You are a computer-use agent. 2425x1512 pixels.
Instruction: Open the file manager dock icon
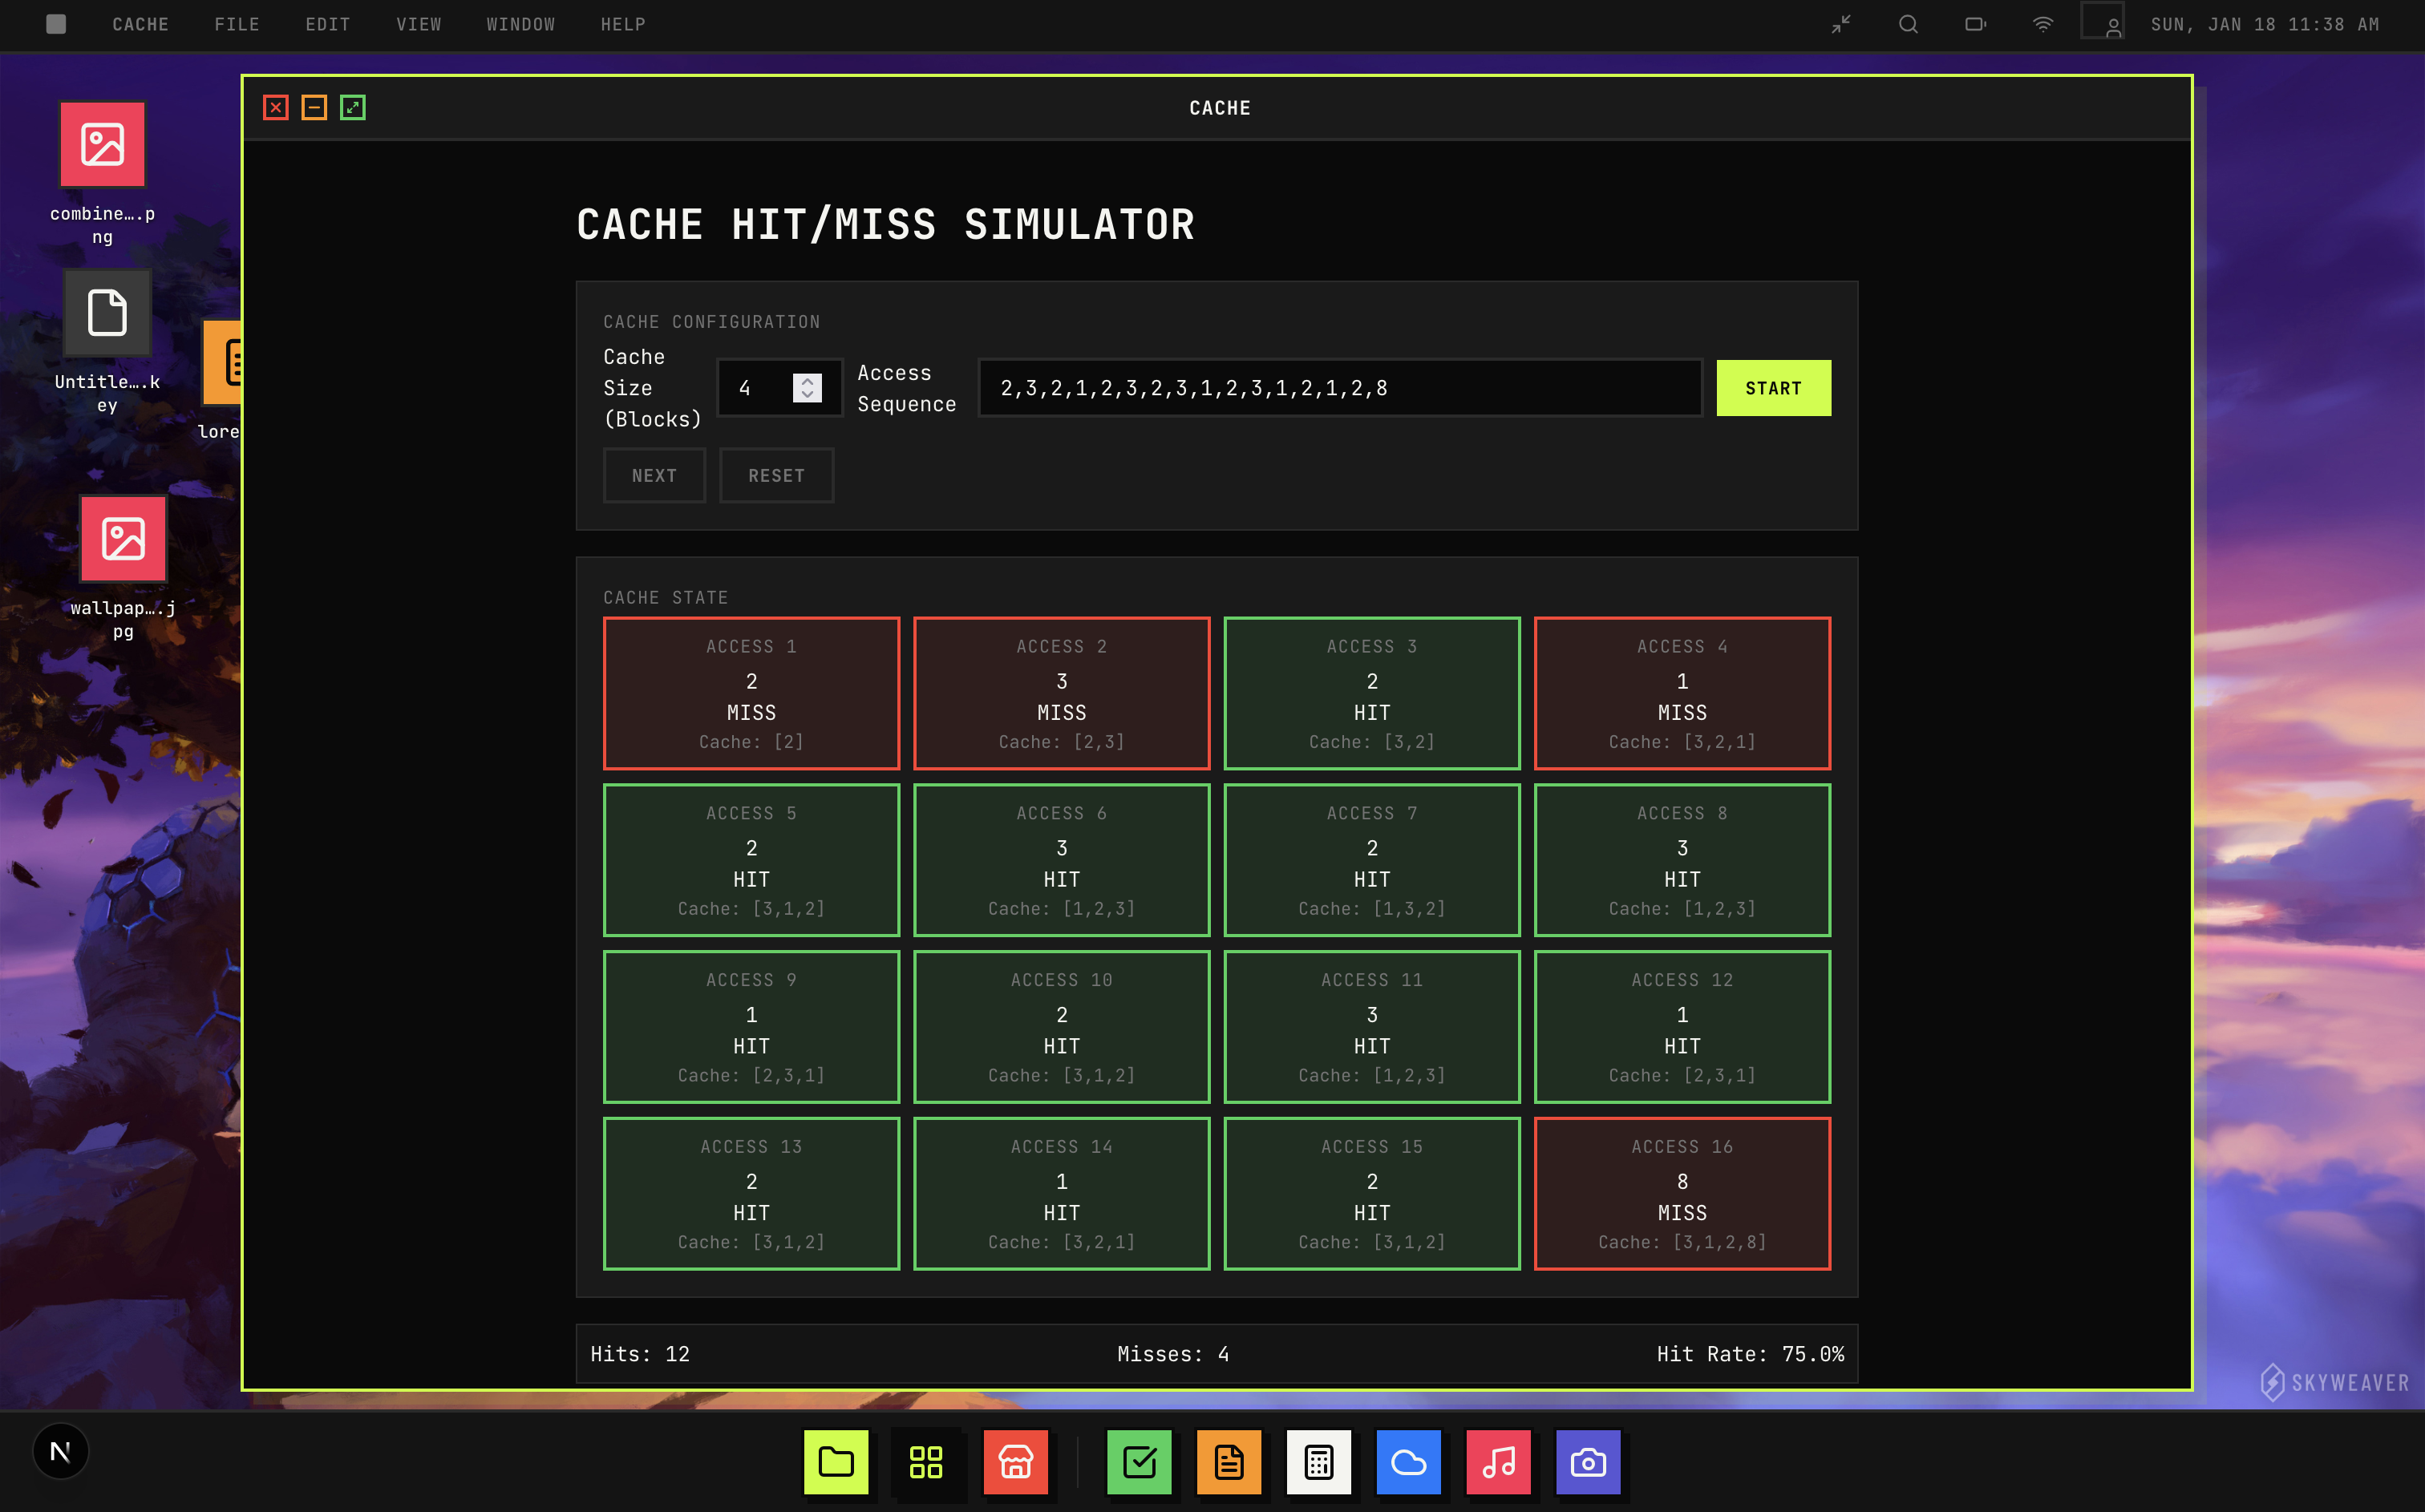[836, 1462]
